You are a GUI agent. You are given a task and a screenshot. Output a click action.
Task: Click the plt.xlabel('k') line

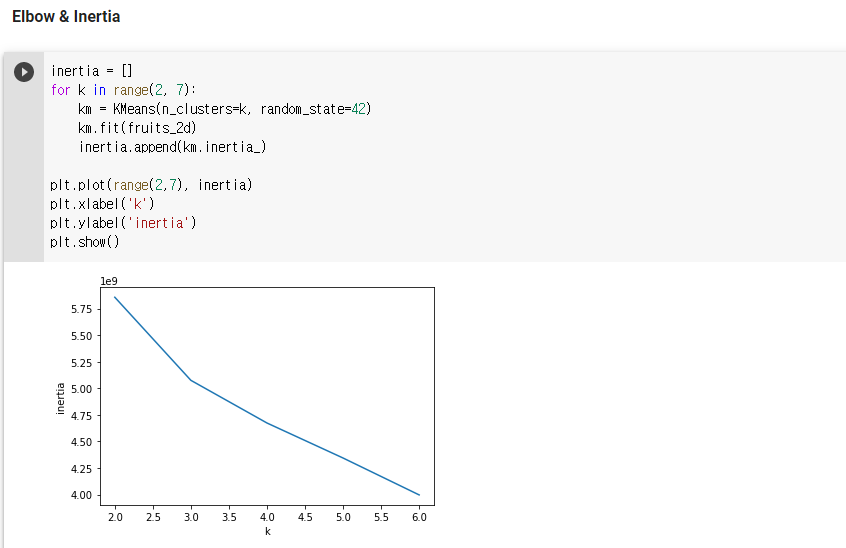103,204
